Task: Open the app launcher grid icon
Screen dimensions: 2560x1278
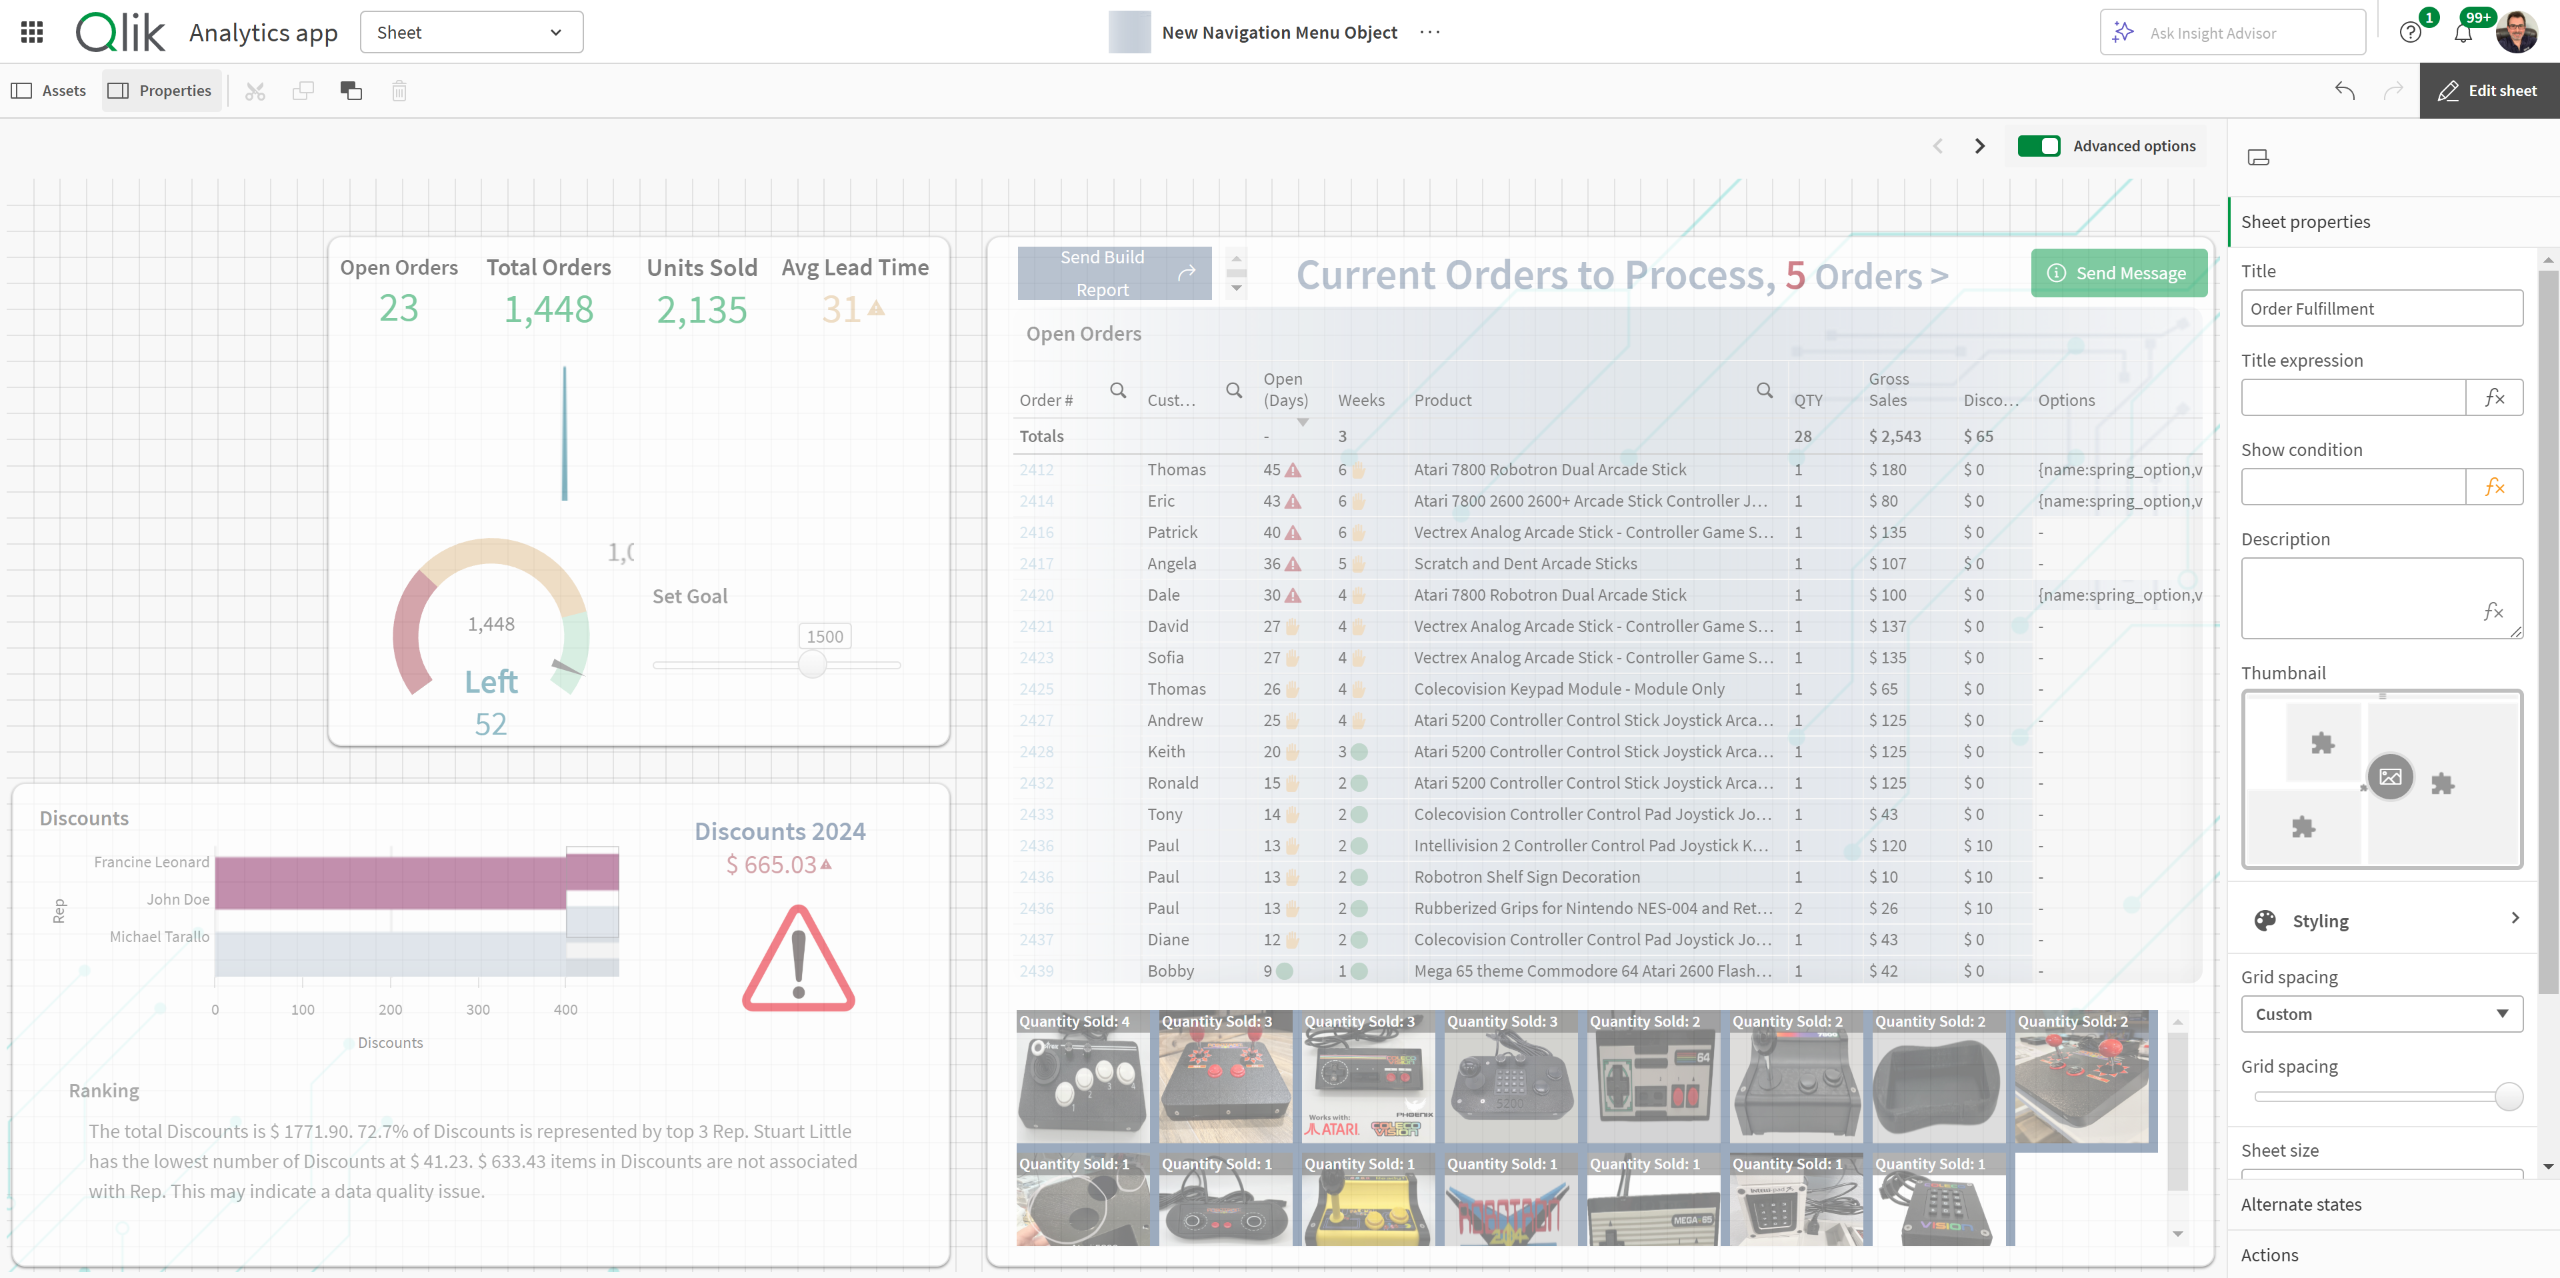Action: 32,32
